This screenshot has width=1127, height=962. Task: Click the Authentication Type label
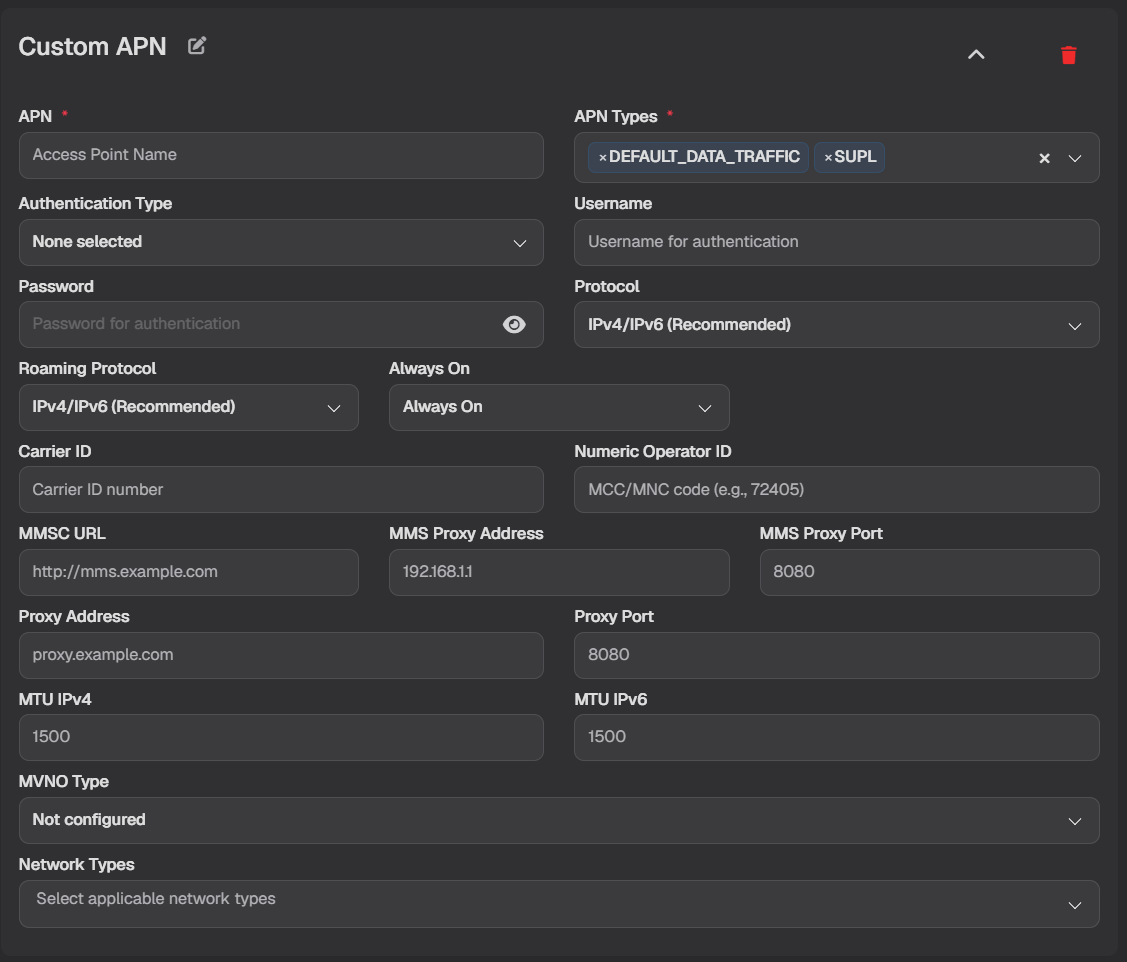click(95, 203)
